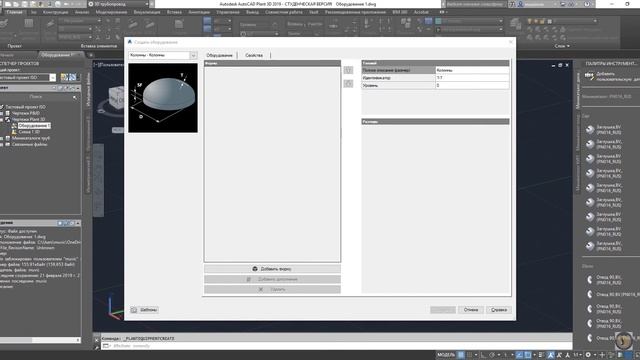Click save icon in quick access toolbar

(25, 4)
